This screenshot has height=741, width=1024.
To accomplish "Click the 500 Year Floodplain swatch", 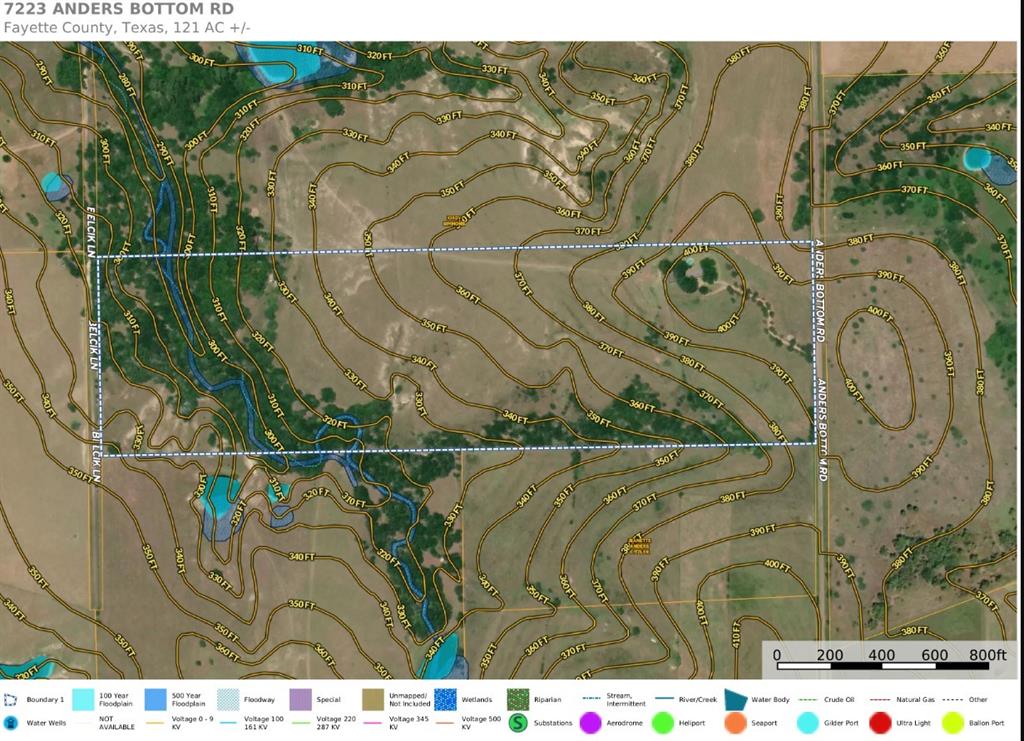I will tap(156, 699).
